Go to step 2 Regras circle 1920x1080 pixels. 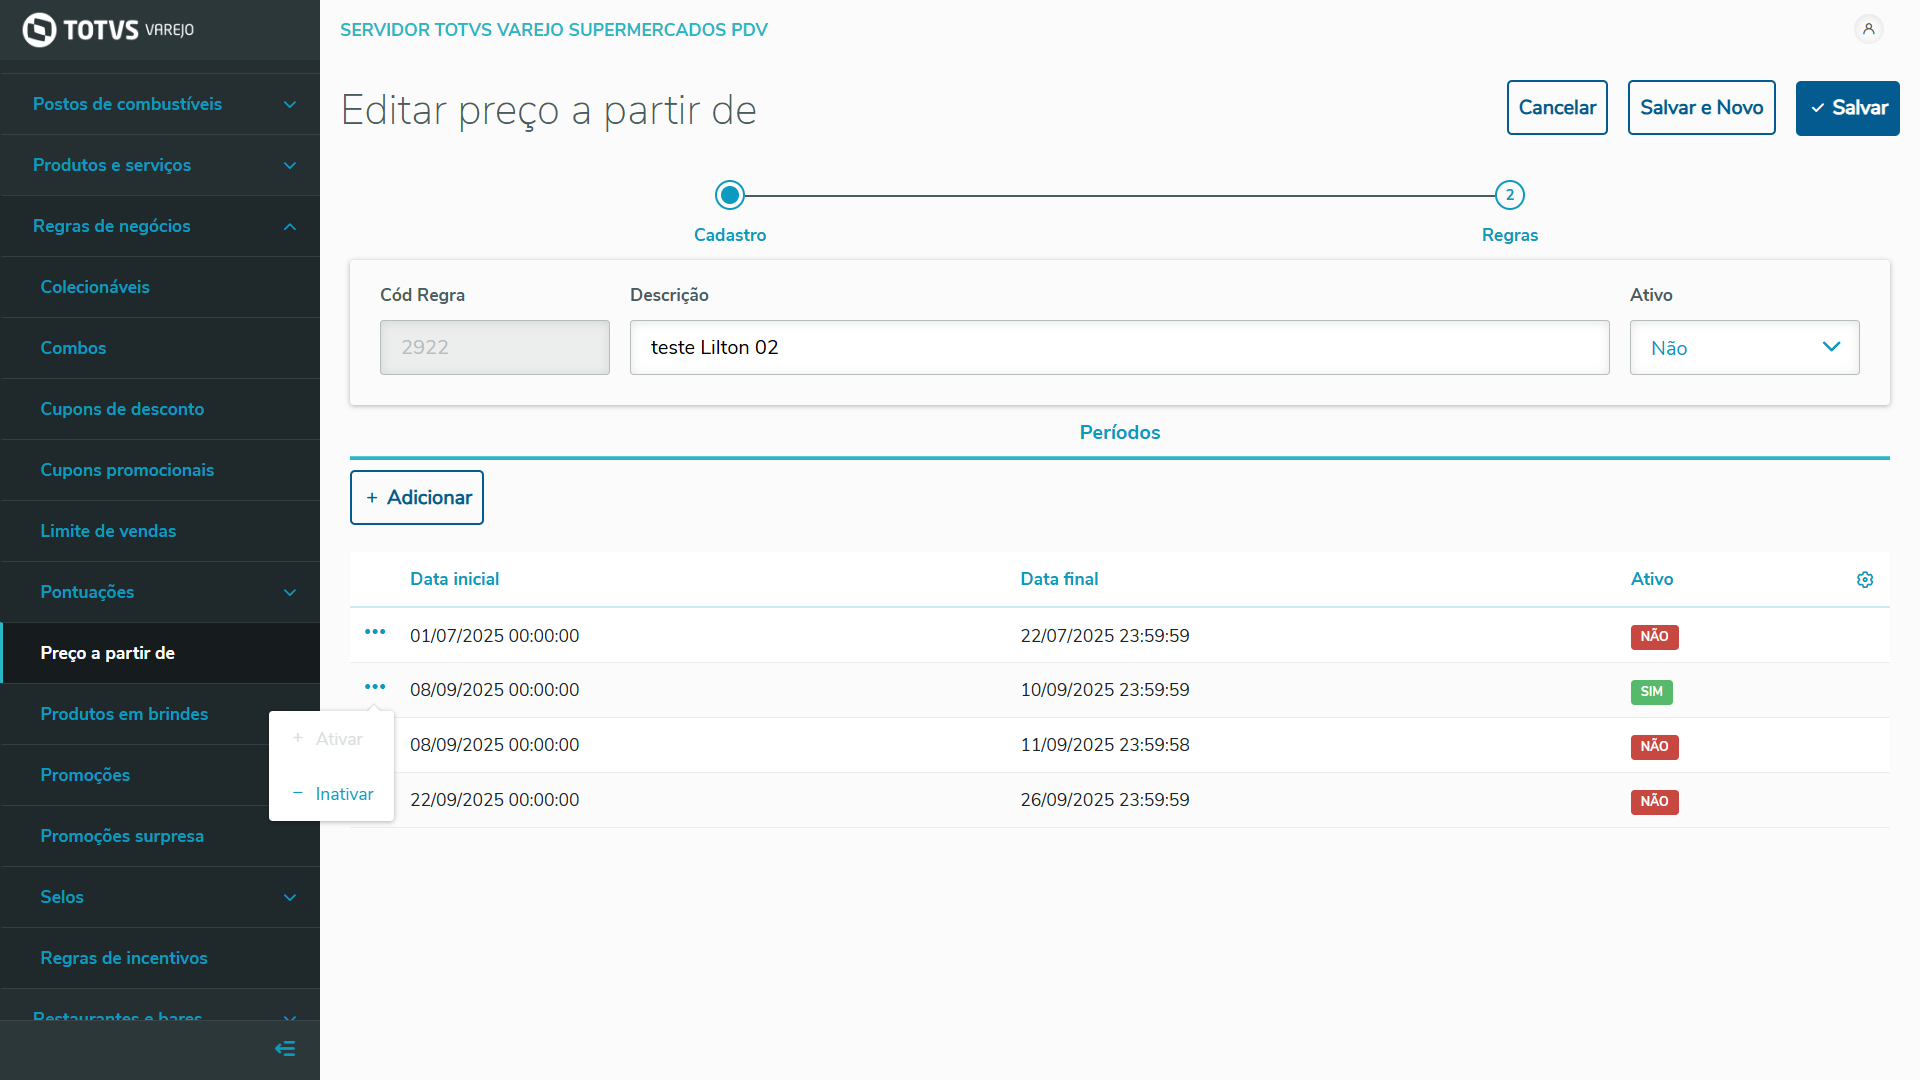[1509, 195]
